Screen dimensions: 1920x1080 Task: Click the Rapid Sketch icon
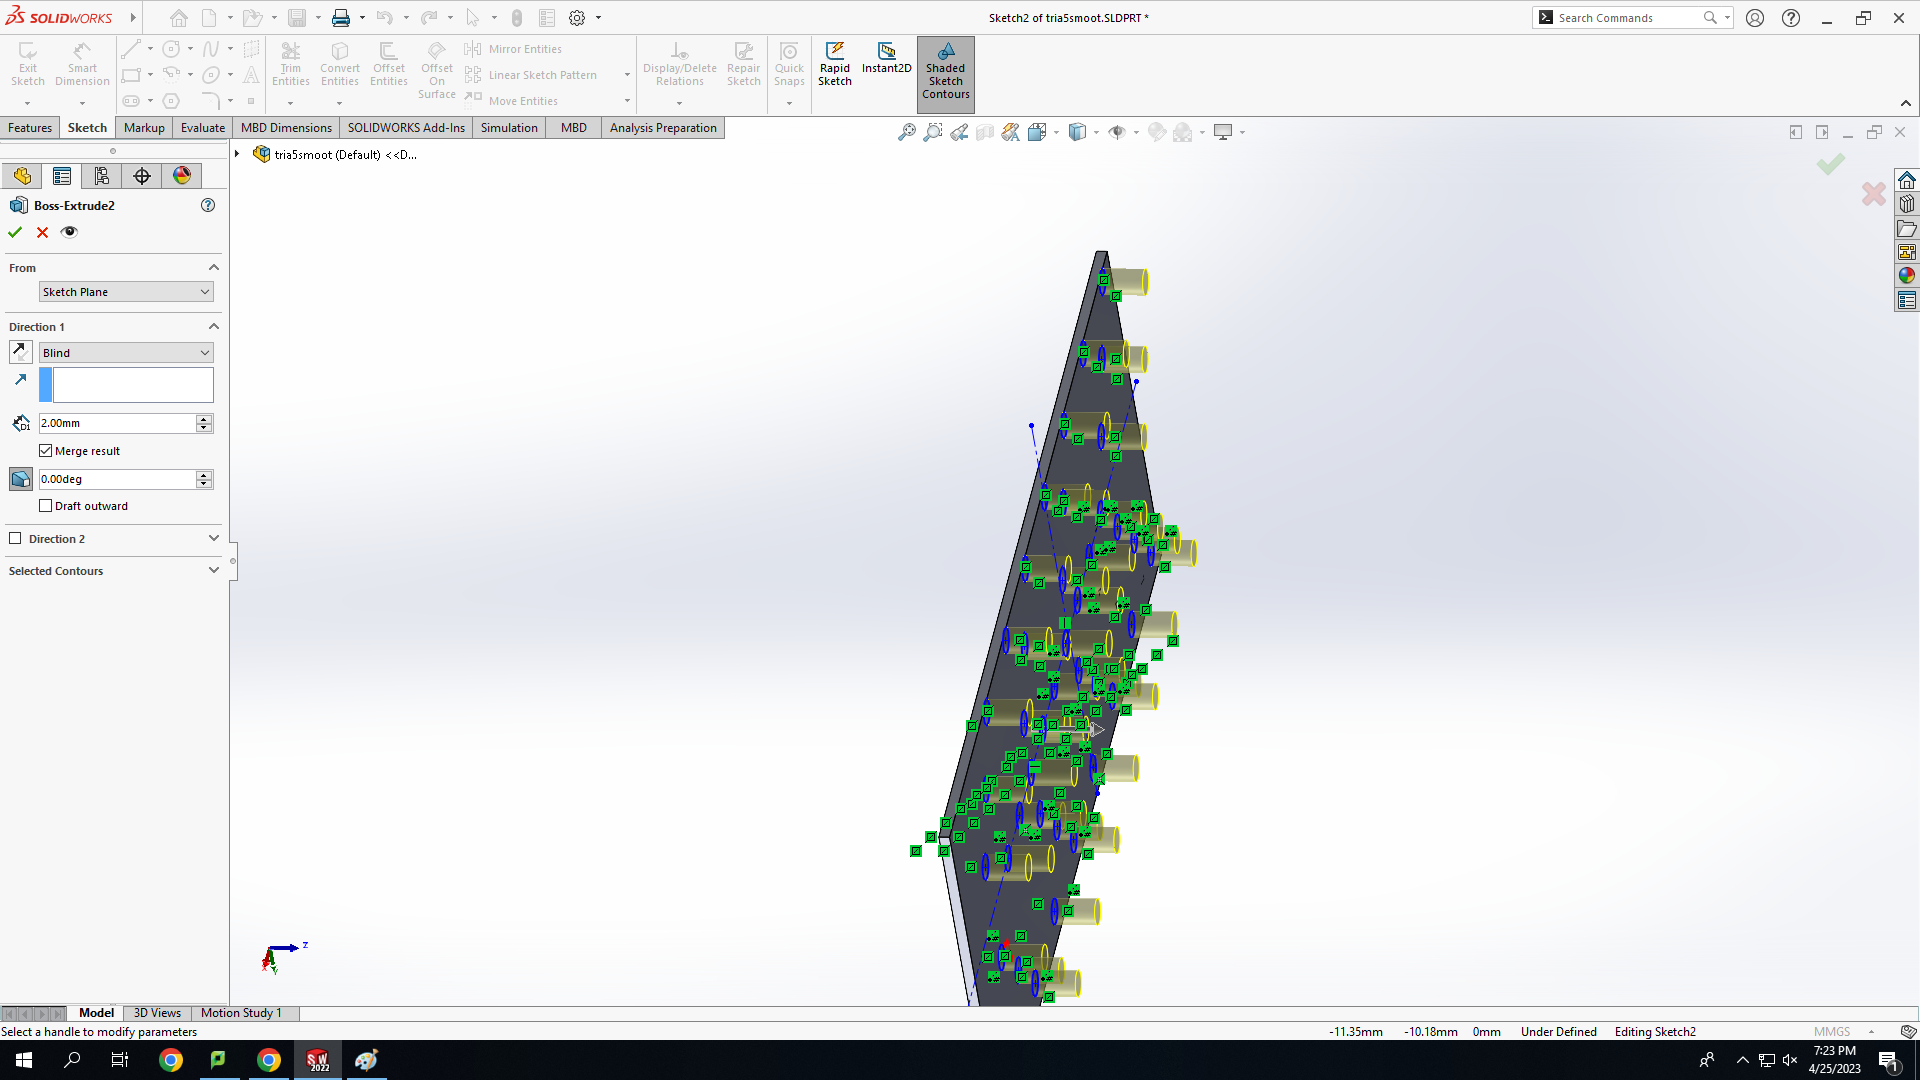click(834, 52)
